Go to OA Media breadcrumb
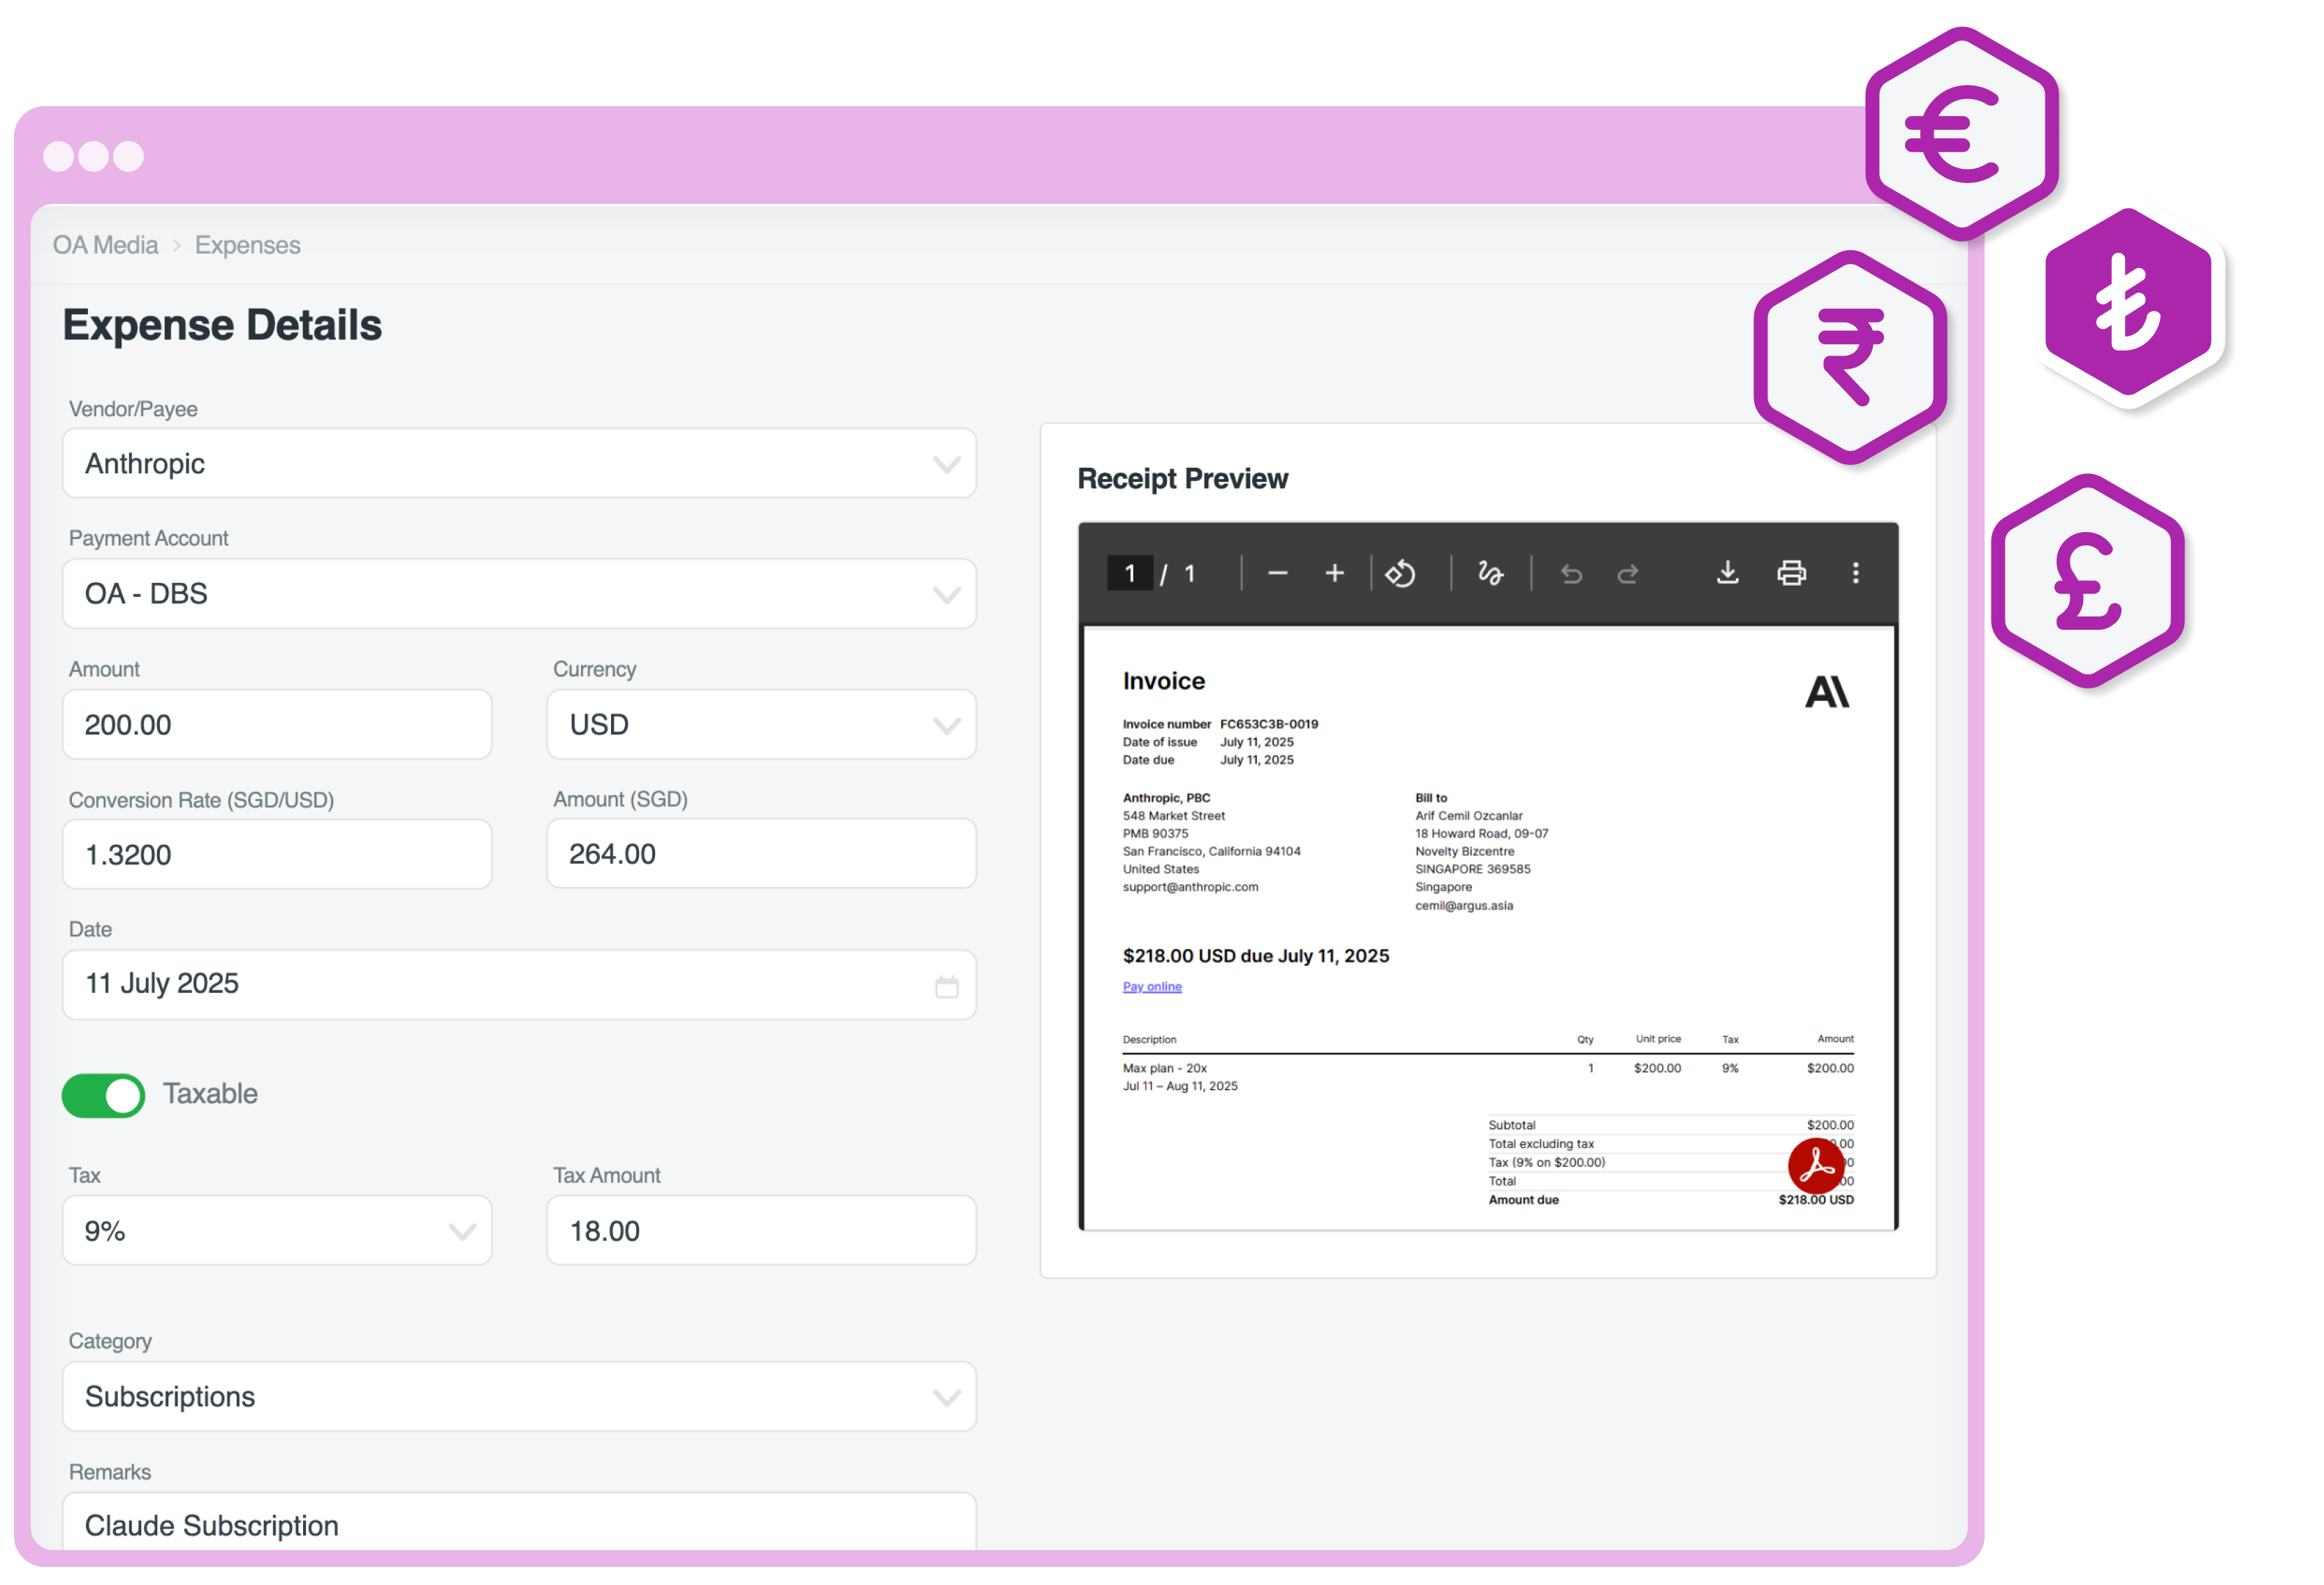 pos(105,245)
